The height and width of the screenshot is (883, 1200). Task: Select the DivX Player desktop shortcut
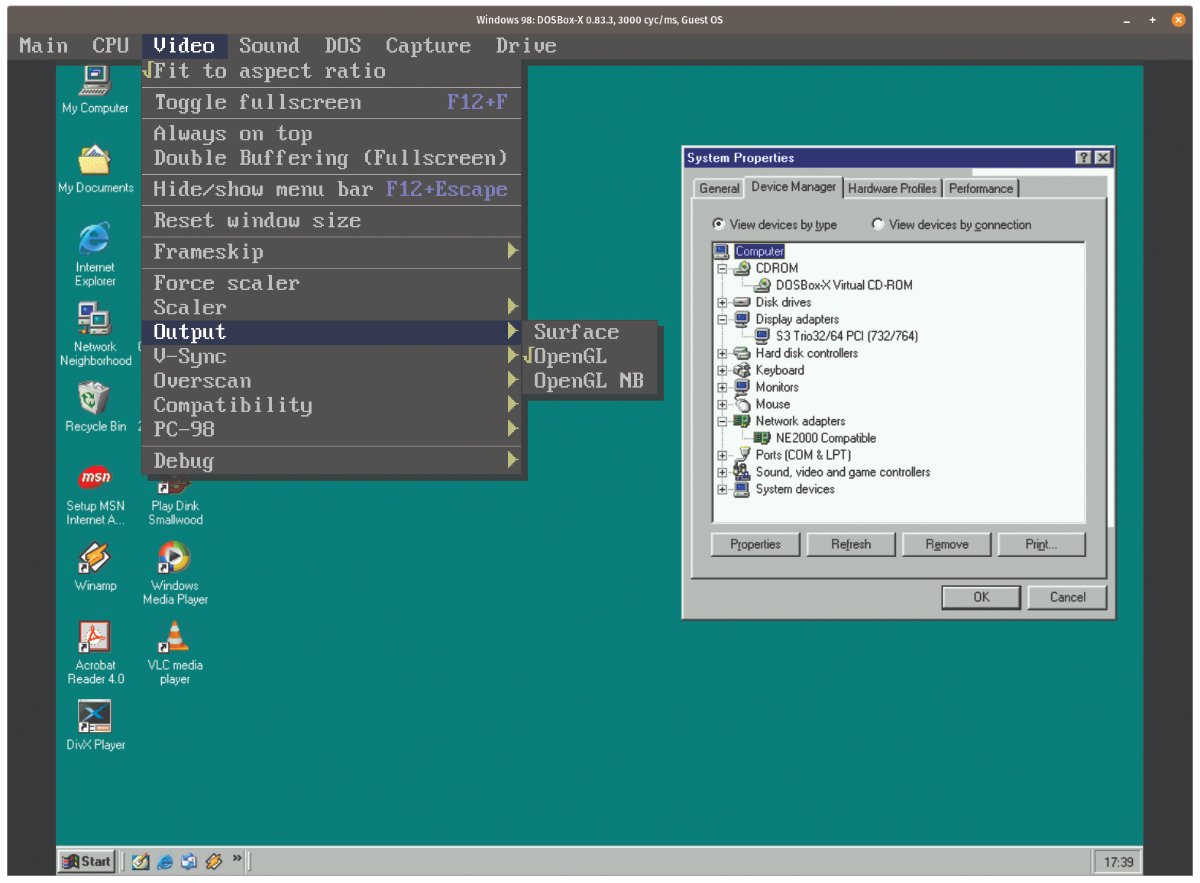tap(95, 725)
